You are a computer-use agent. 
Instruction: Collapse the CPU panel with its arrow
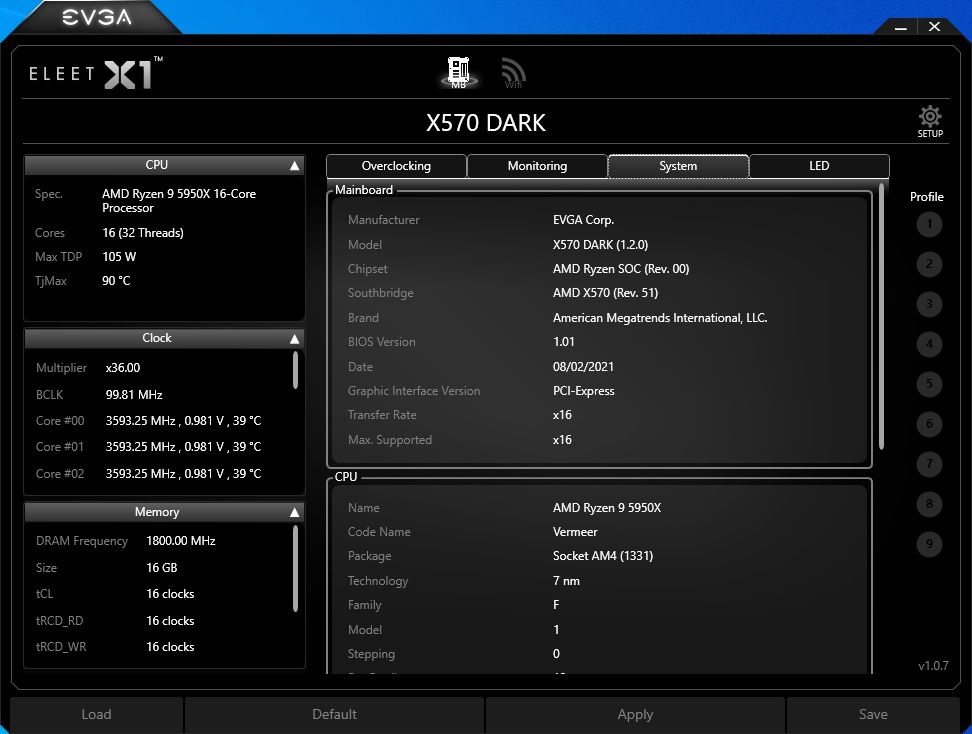coord(294,166)
